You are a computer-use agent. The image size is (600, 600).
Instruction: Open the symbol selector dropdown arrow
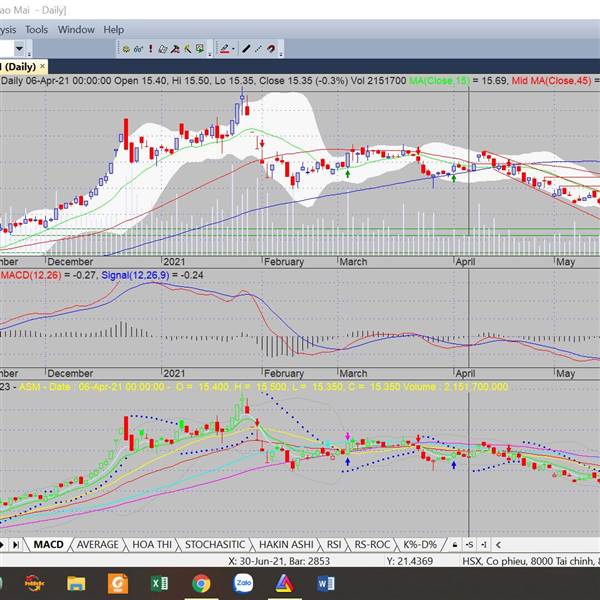19,49
